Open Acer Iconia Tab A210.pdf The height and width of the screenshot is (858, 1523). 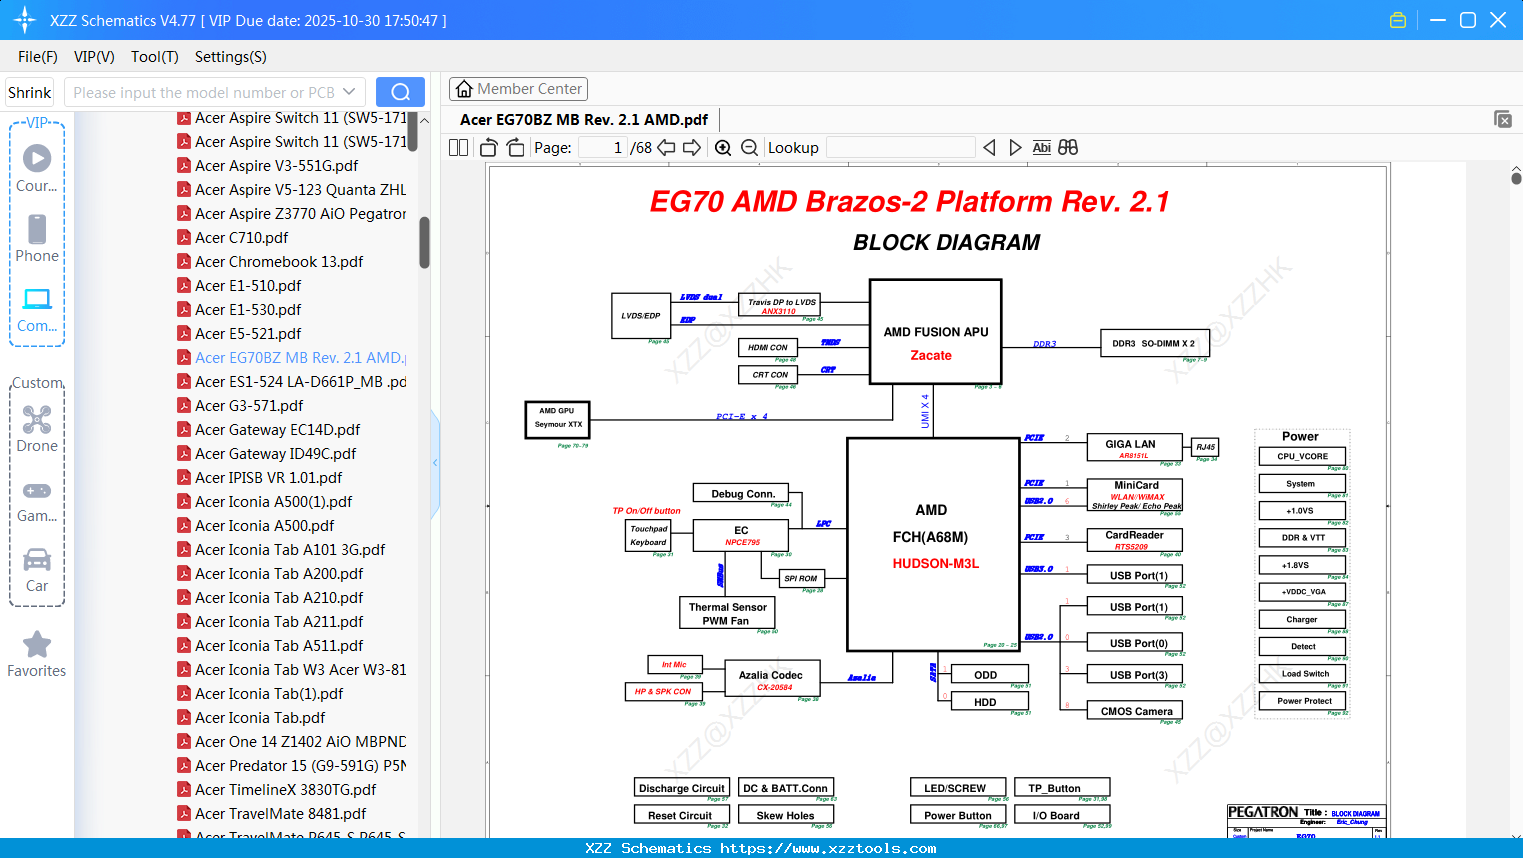click(x=279, y=598)
